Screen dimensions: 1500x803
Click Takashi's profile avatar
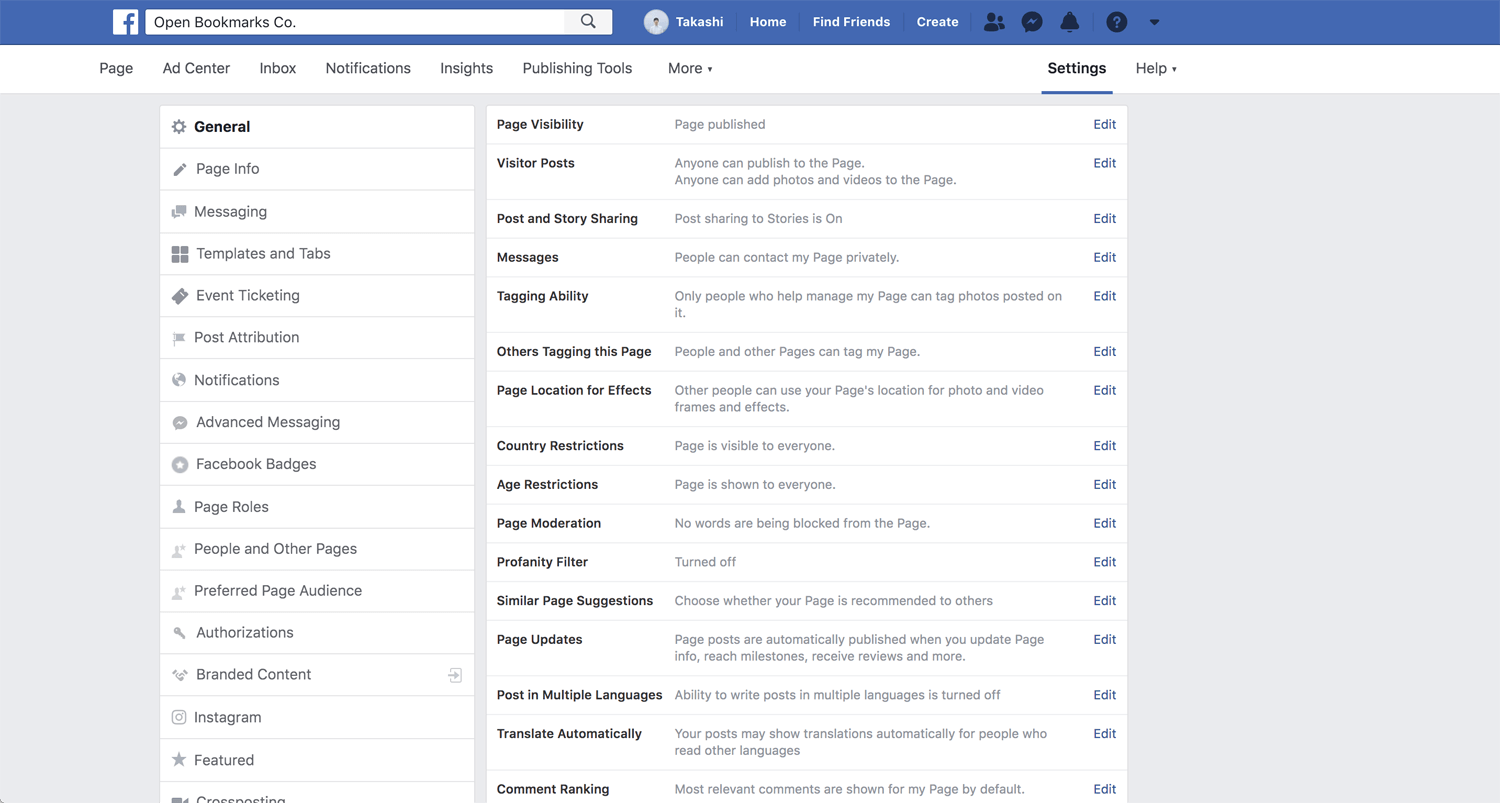coord(656,22)
